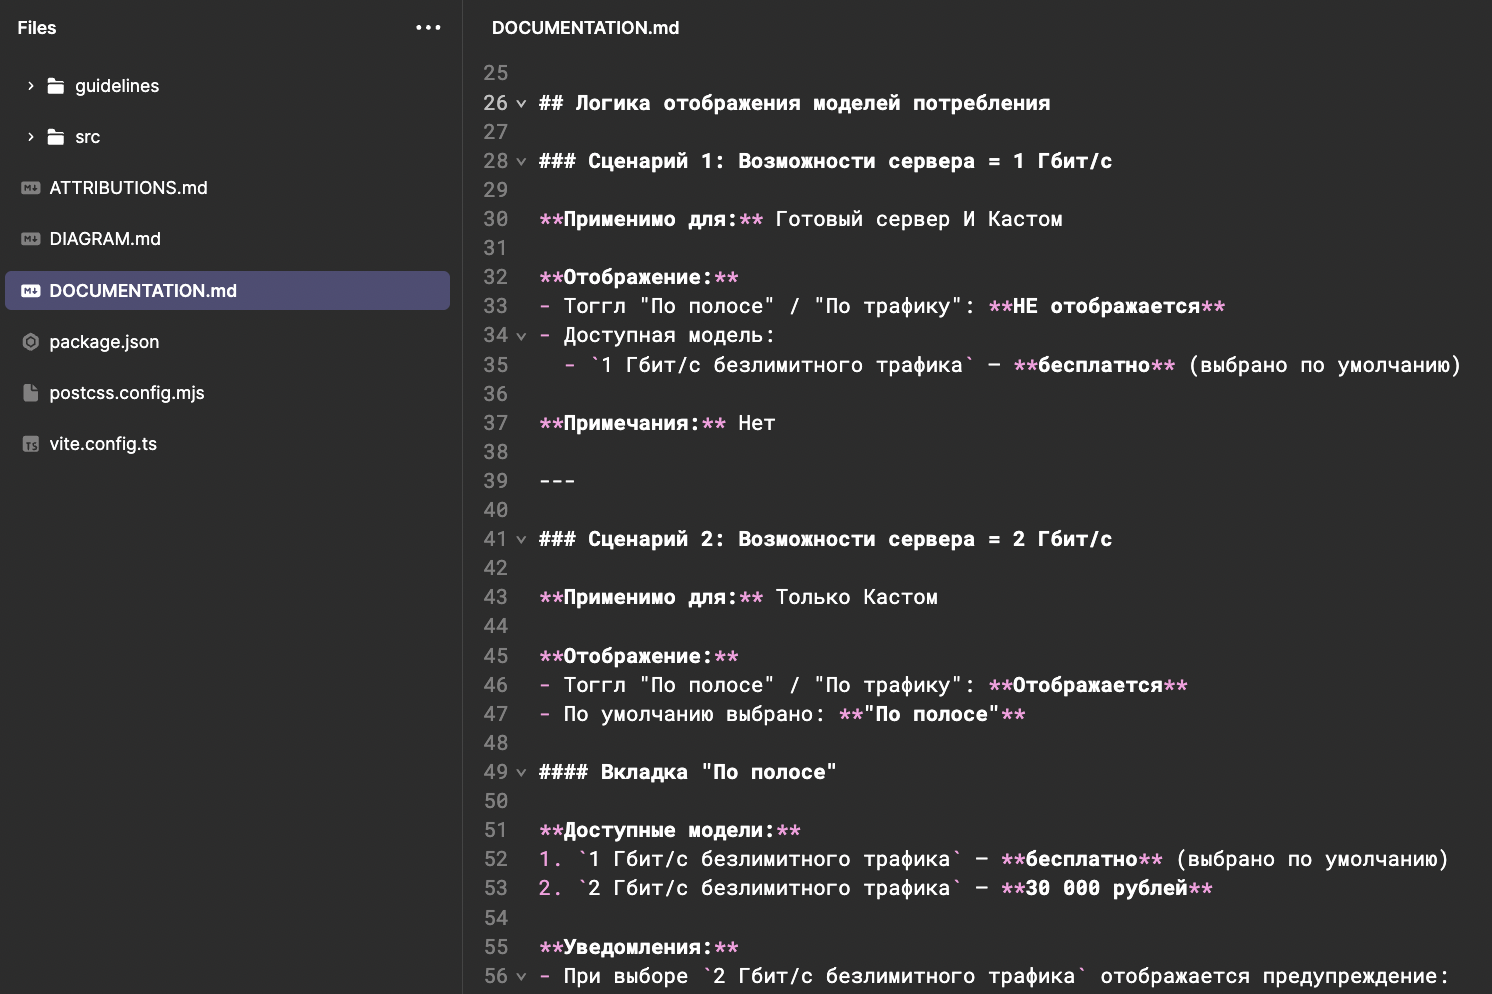Open the DIAGRAM.md file
This screenshot has width=1492, height=994.
(105, 238)
